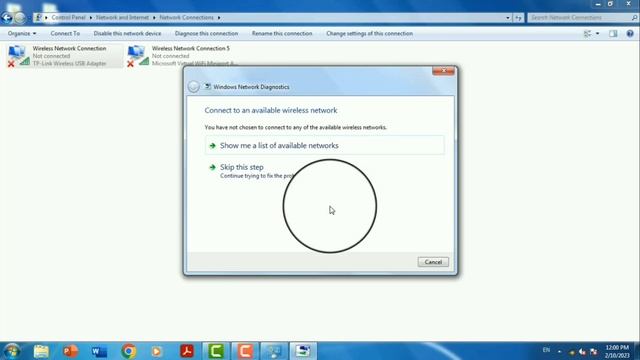The width and height of the screenshot is (640, 360).
Task: Click Network Connections breadcrumb
Action: tap(187, 18)
